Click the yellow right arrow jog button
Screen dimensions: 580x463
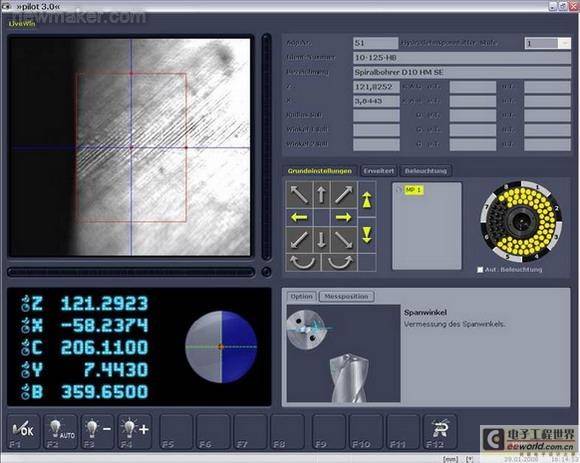pyautogui.click(x=344, y=217)
